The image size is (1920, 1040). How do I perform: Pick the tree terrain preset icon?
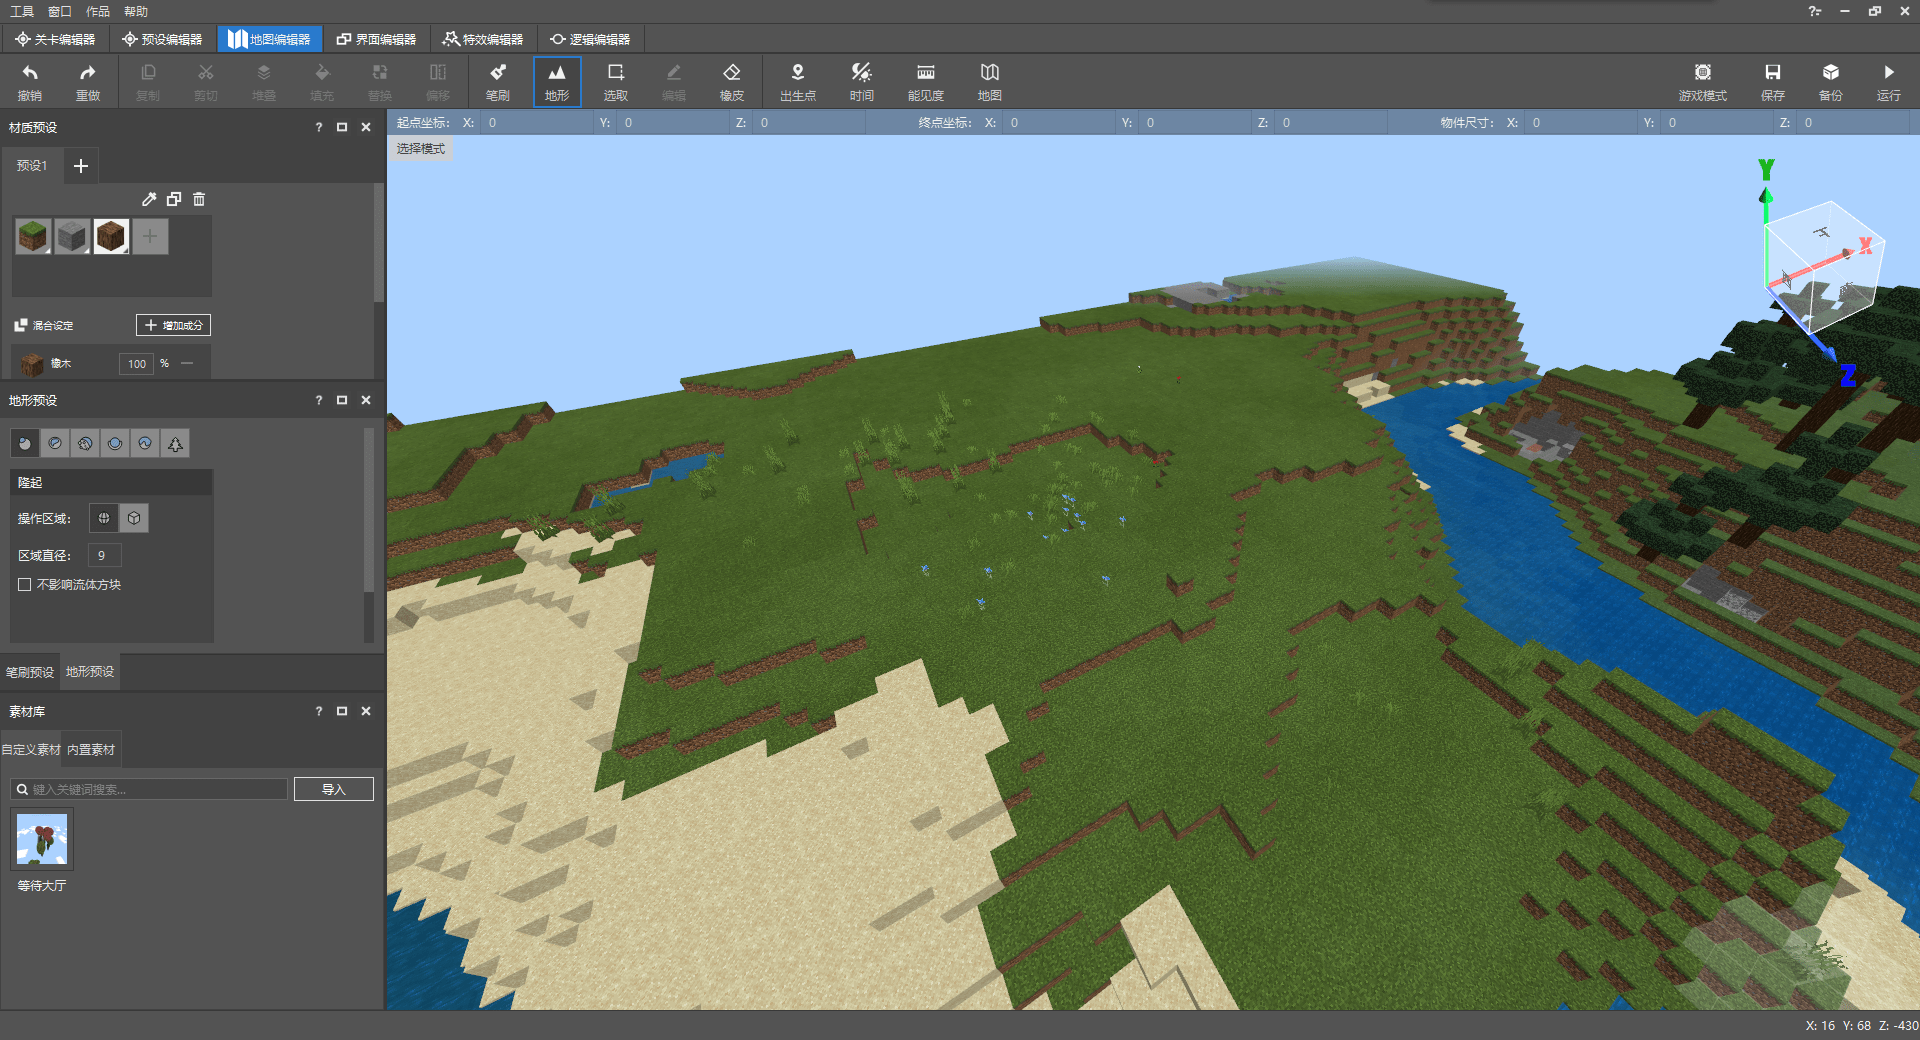click(x=175, y=443)
